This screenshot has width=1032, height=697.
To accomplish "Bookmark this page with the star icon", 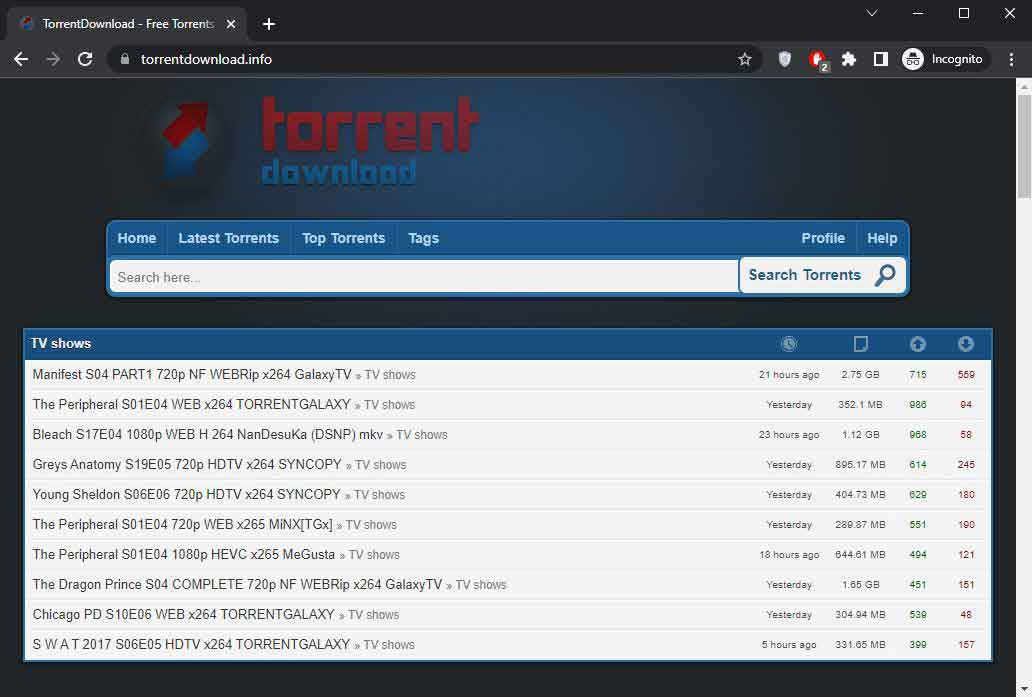I will click(x=744, y=59).
